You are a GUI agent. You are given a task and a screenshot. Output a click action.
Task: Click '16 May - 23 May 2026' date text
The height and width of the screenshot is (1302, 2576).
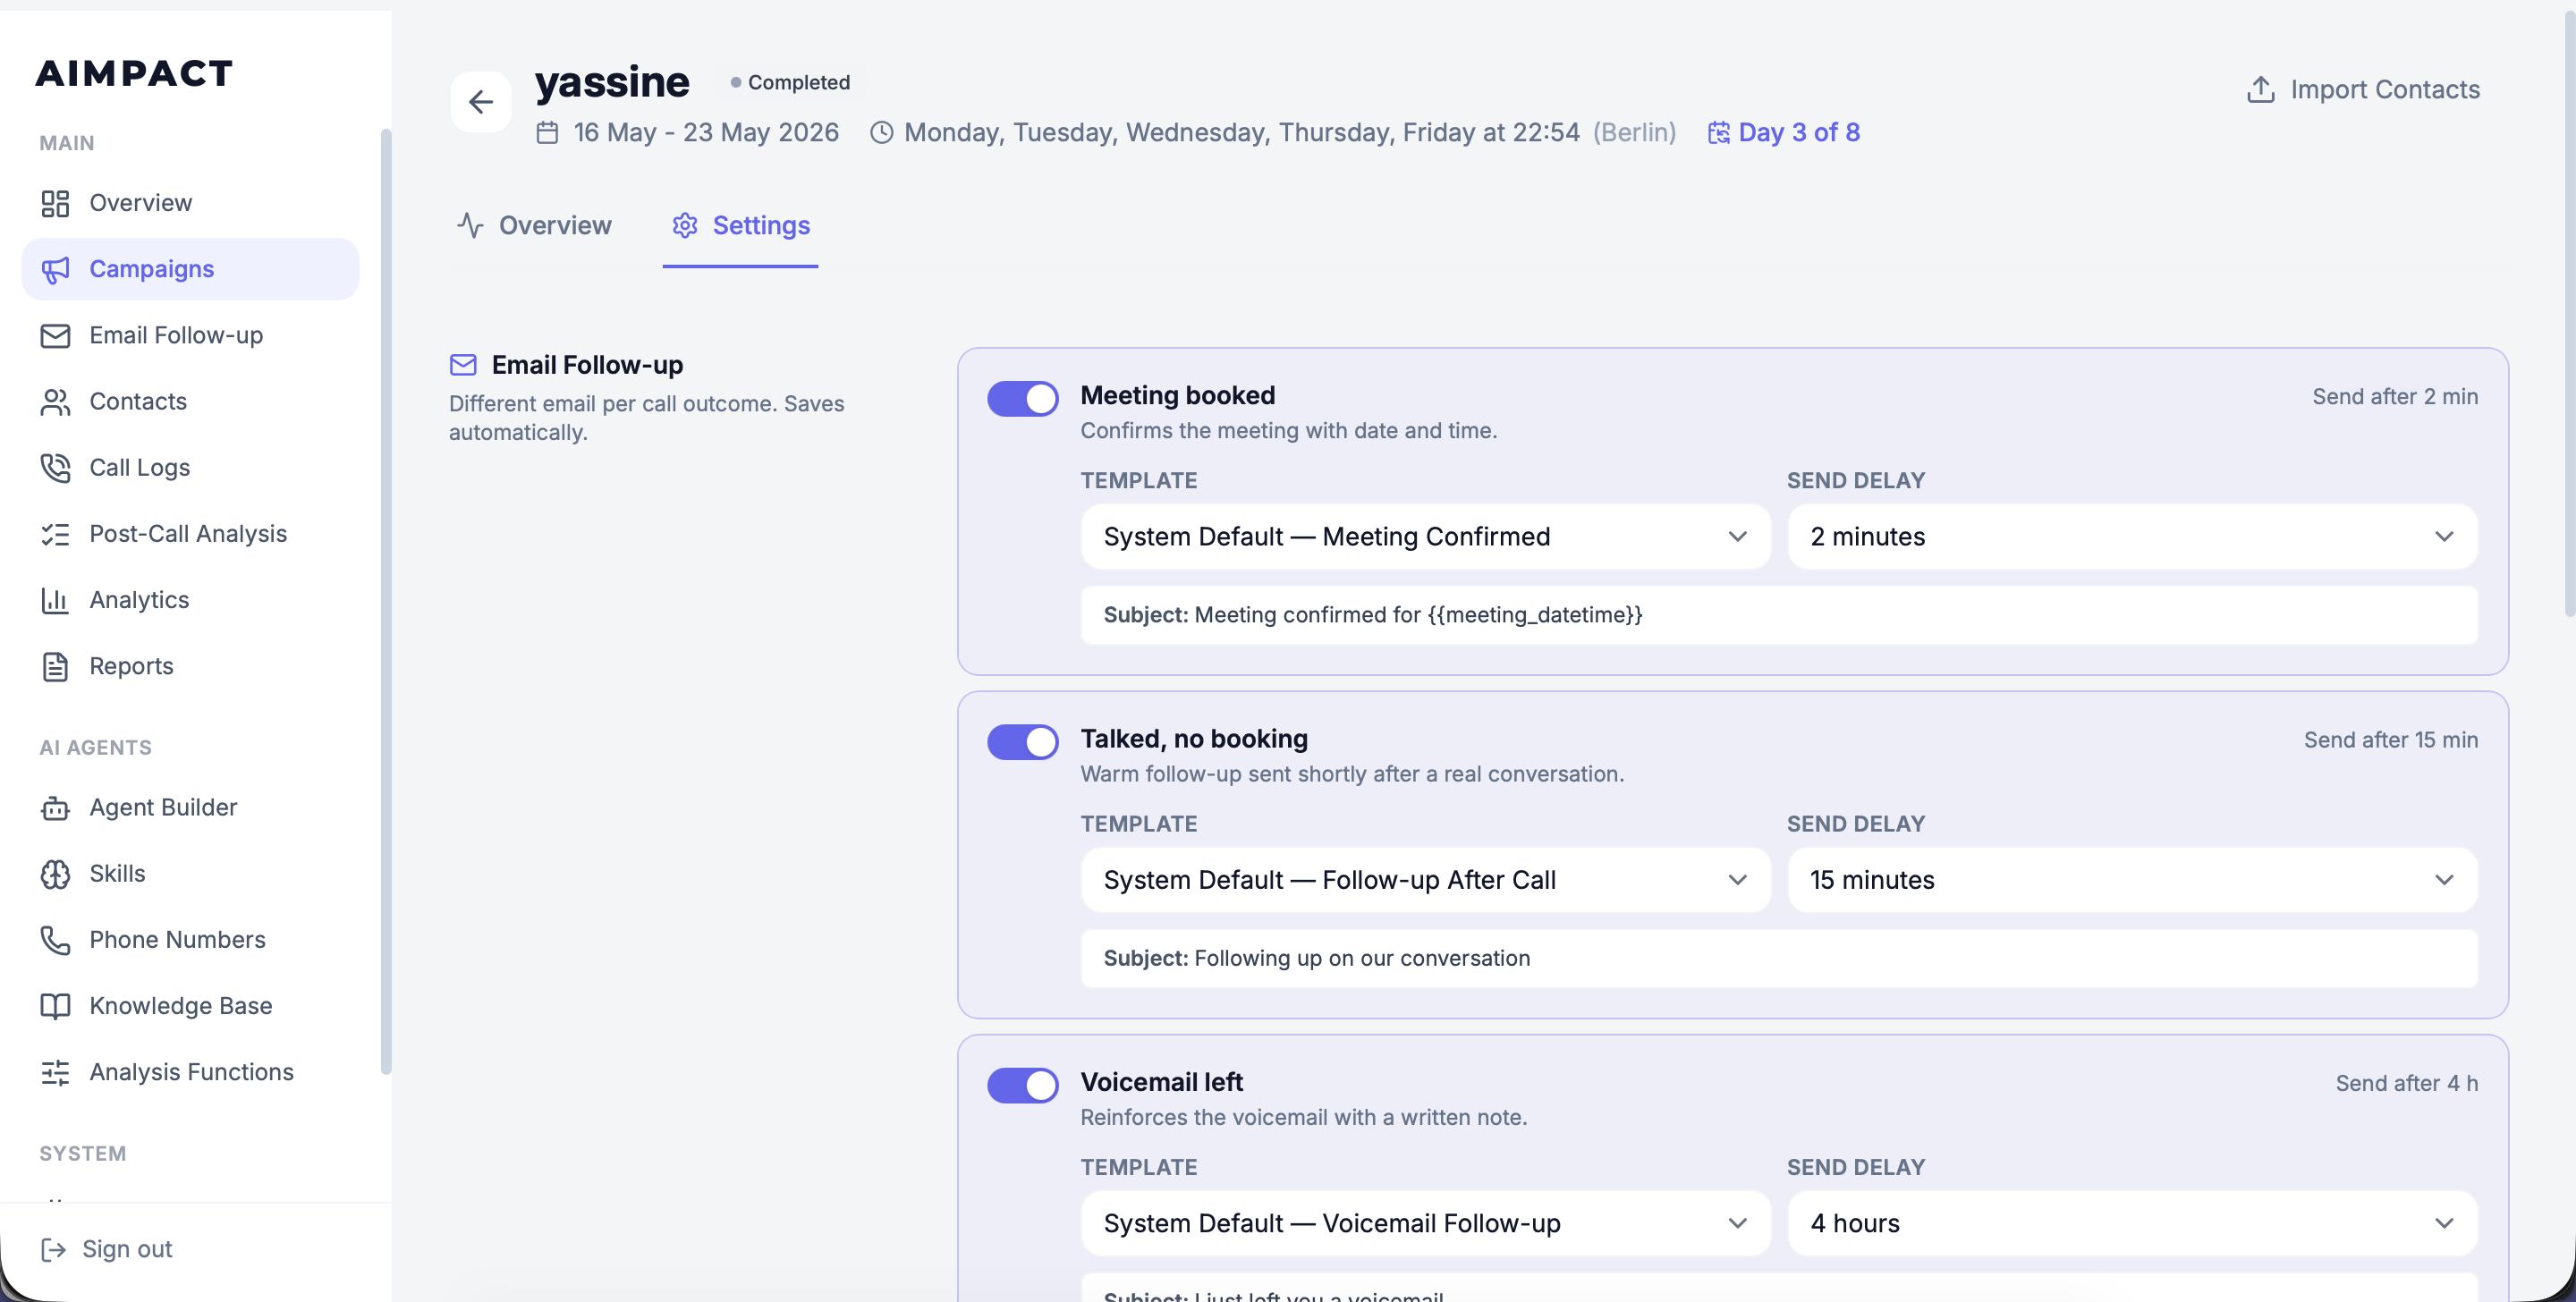(x=706, y=132)
